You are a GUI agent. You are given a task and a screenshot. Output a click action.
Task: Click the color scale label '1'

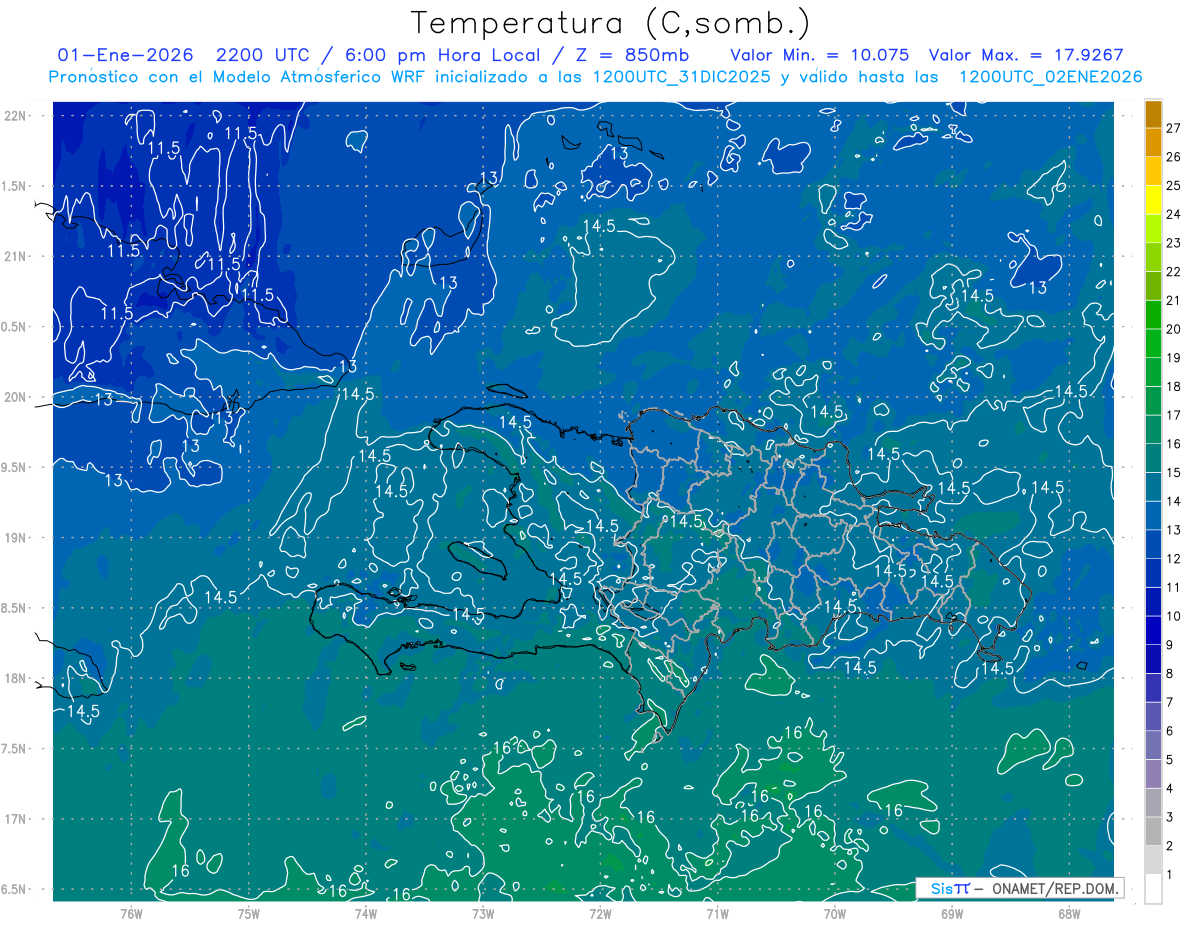click(x=1170, y=875)
